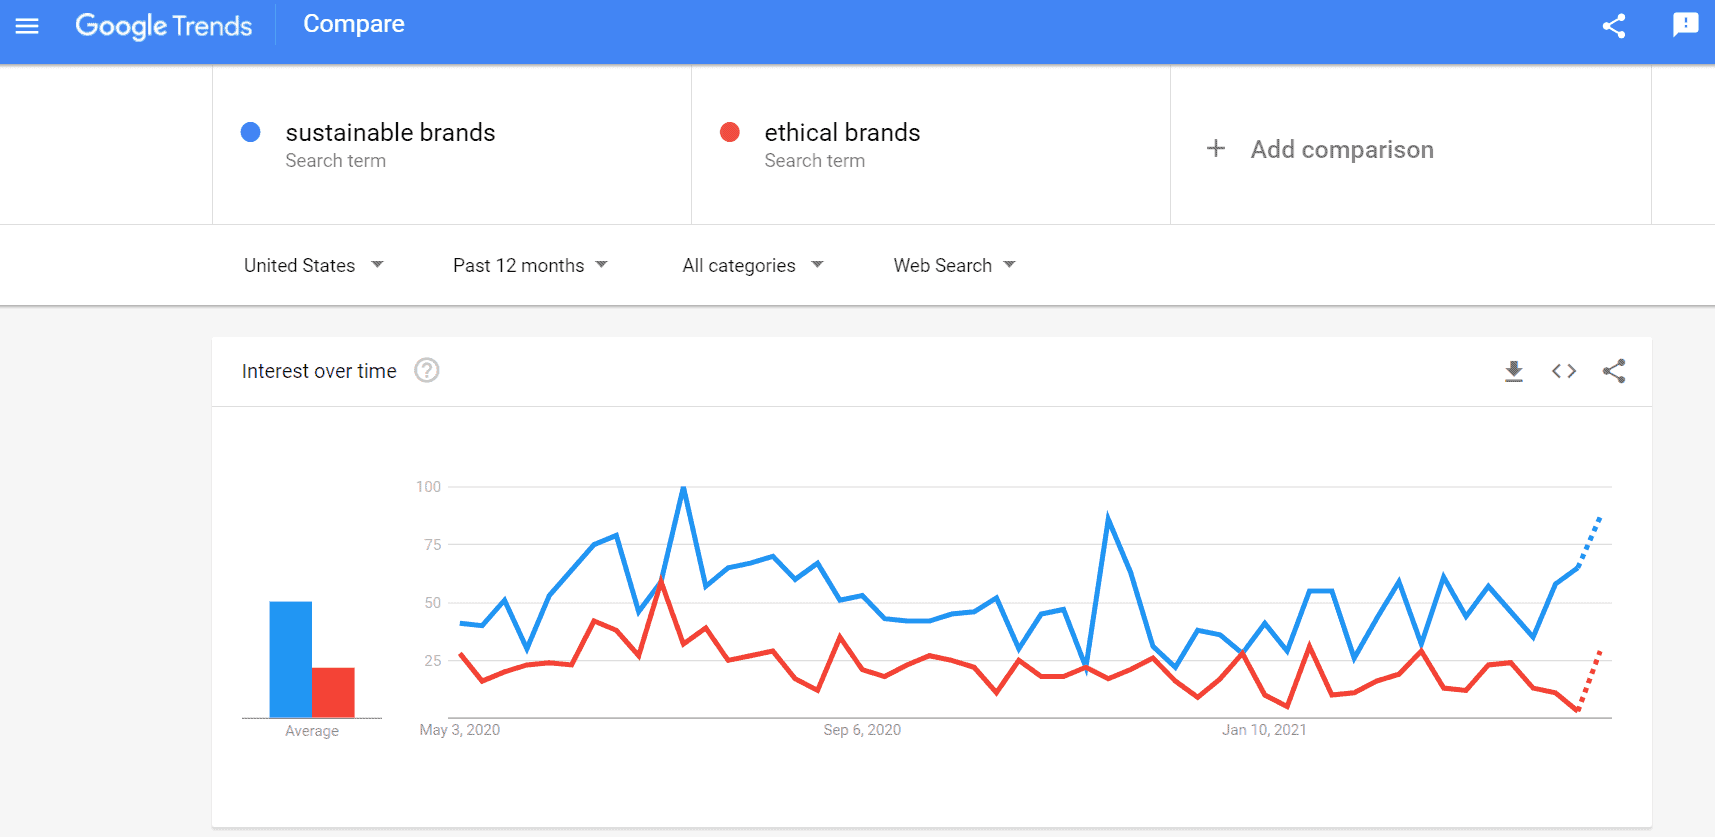Click the blue sustainable brands color dot
1715x837 pixels.
(251, 132)
